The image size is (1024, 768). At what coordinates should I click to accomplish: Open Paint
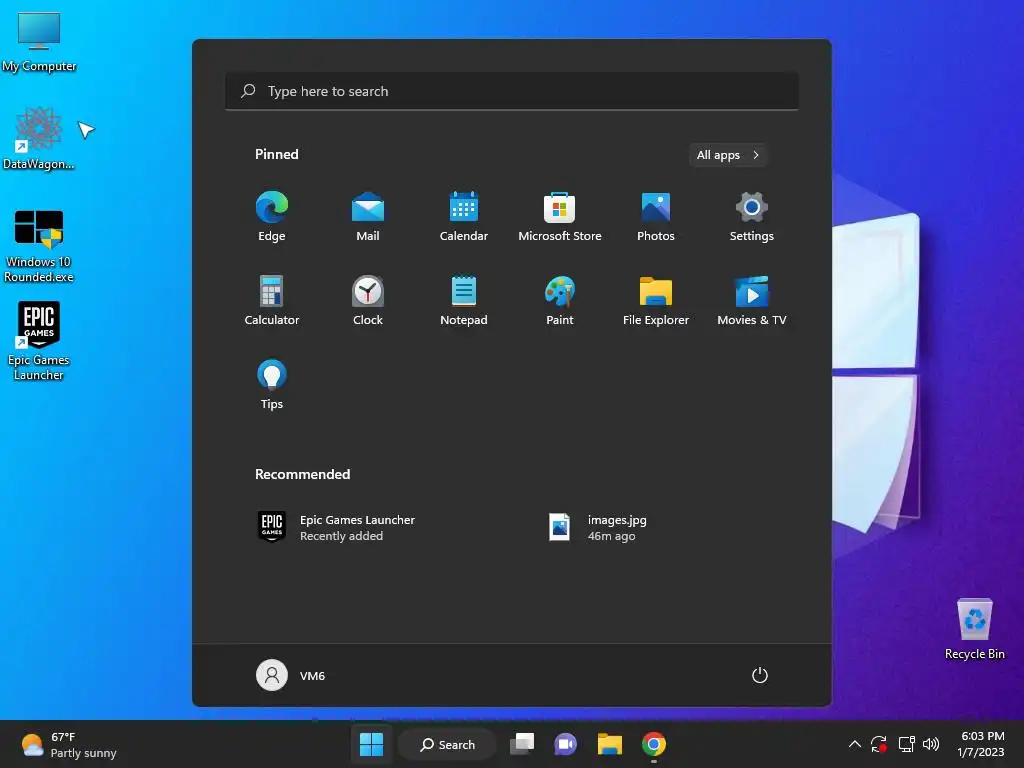pyautogui.click(x=560, y=300)
